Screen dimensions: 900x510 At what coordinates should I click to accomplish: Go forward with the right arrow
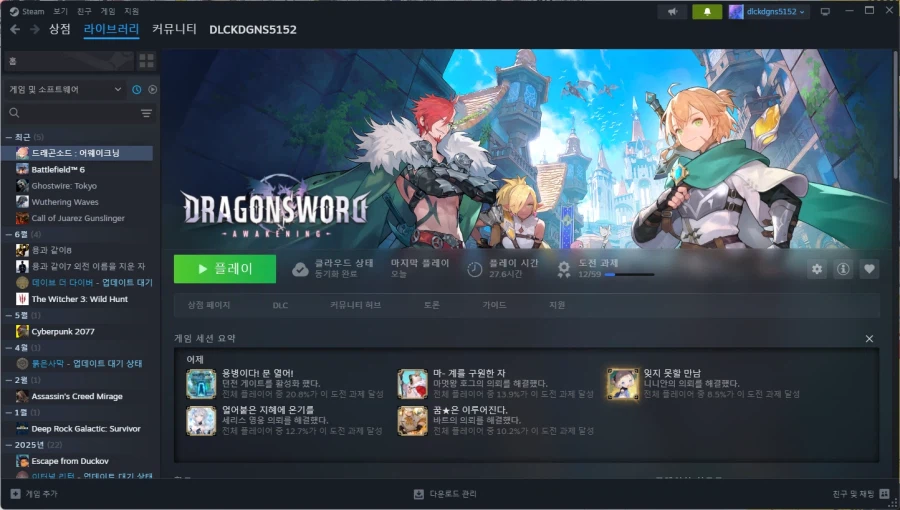pyautogui.click(x=34, y=29)
